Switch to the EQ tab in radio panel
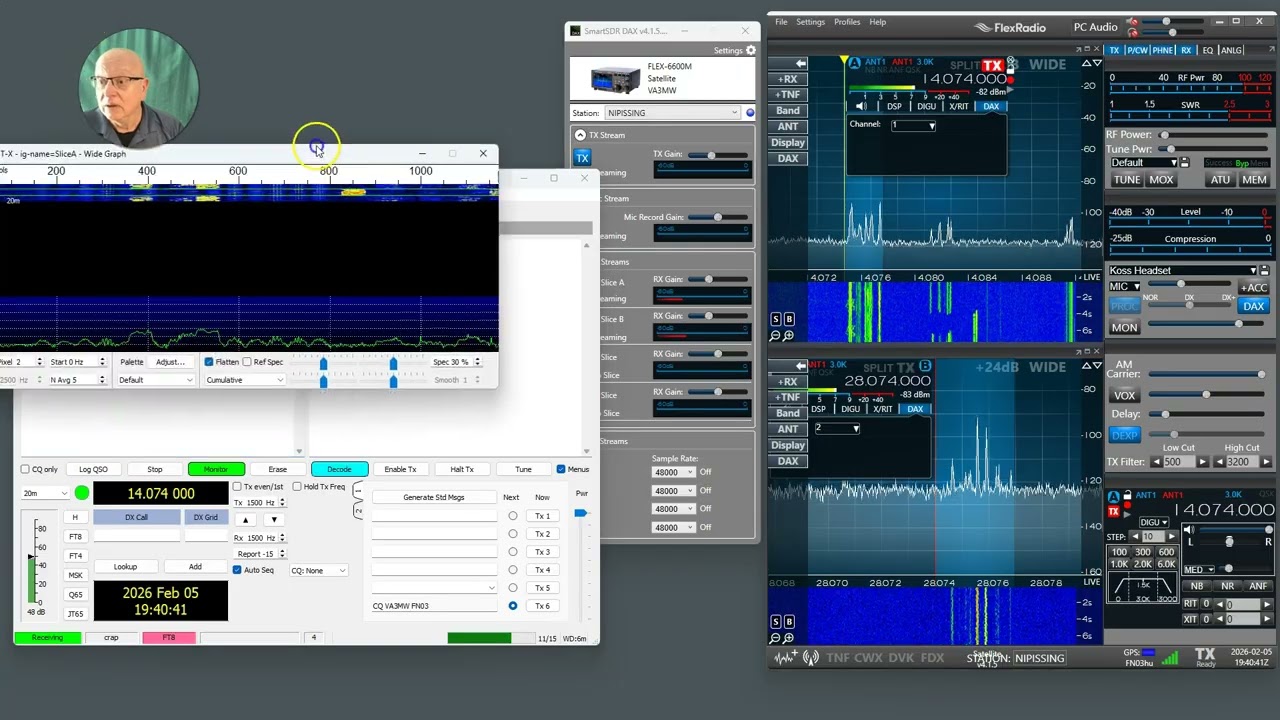Viewport: 1280px width, 720px height. point(1207,50)
